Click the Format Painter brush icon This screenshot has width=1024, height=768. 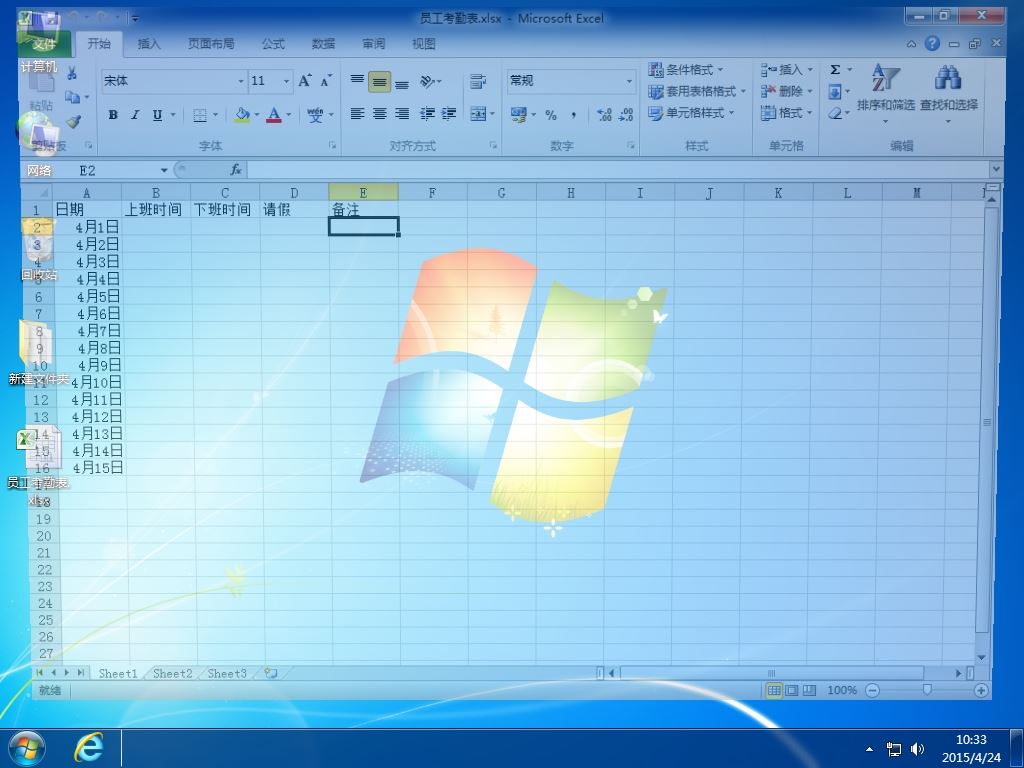tap(73, 121)
